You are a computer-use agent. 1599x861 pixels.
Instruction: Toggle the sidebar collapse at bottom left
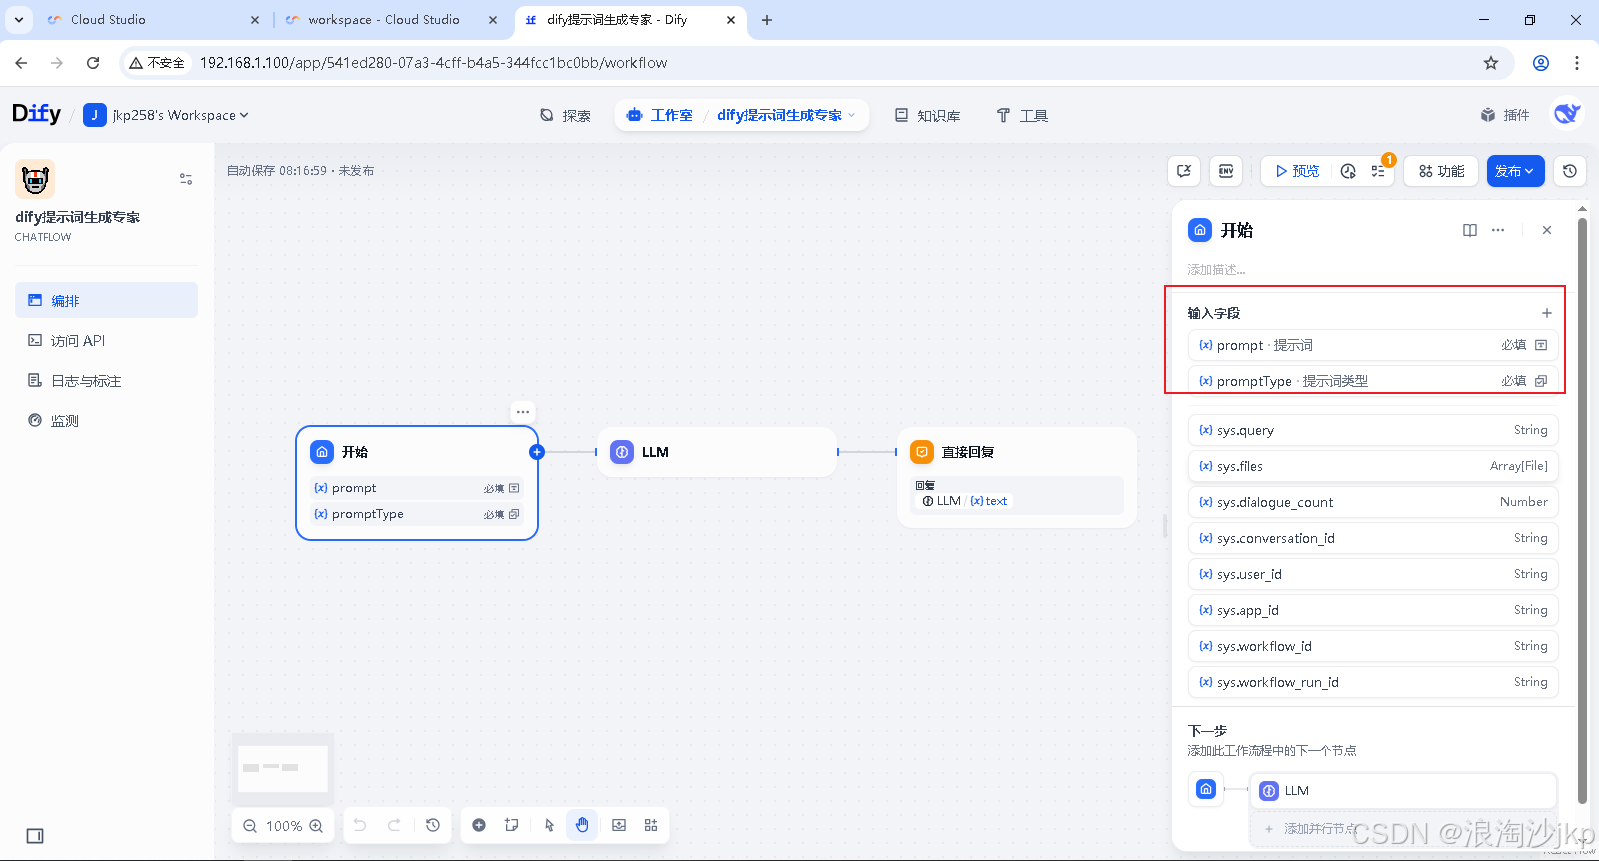click(35, 836)
